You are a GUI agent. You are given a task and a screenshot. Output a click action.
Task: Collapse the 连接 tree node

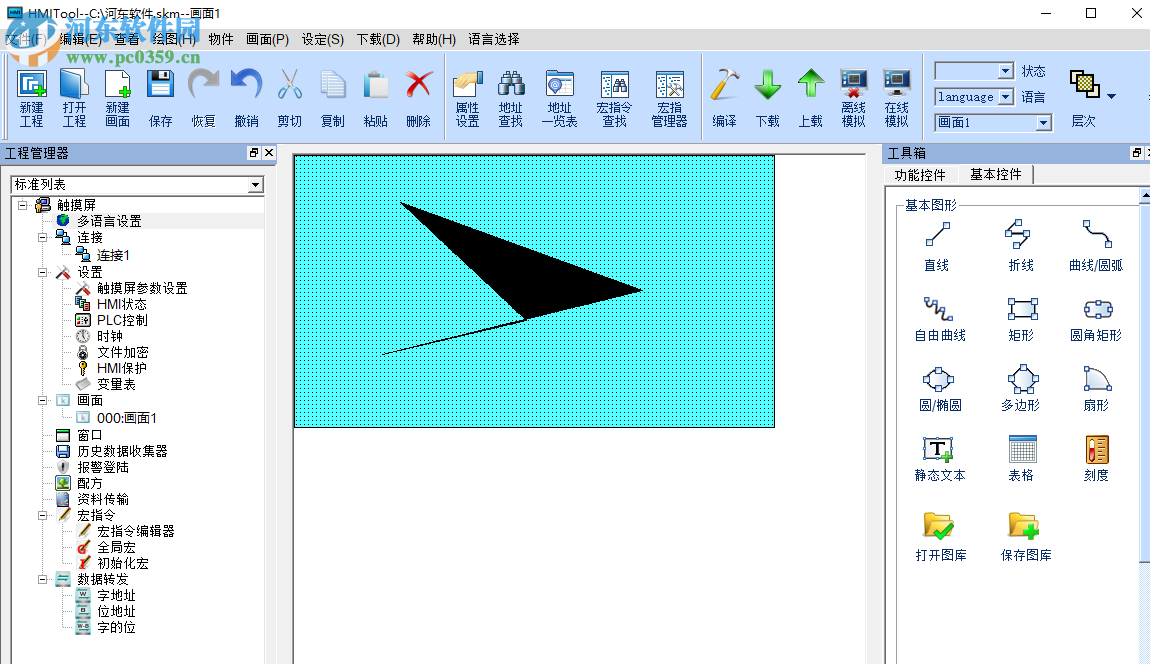[43, 238]
